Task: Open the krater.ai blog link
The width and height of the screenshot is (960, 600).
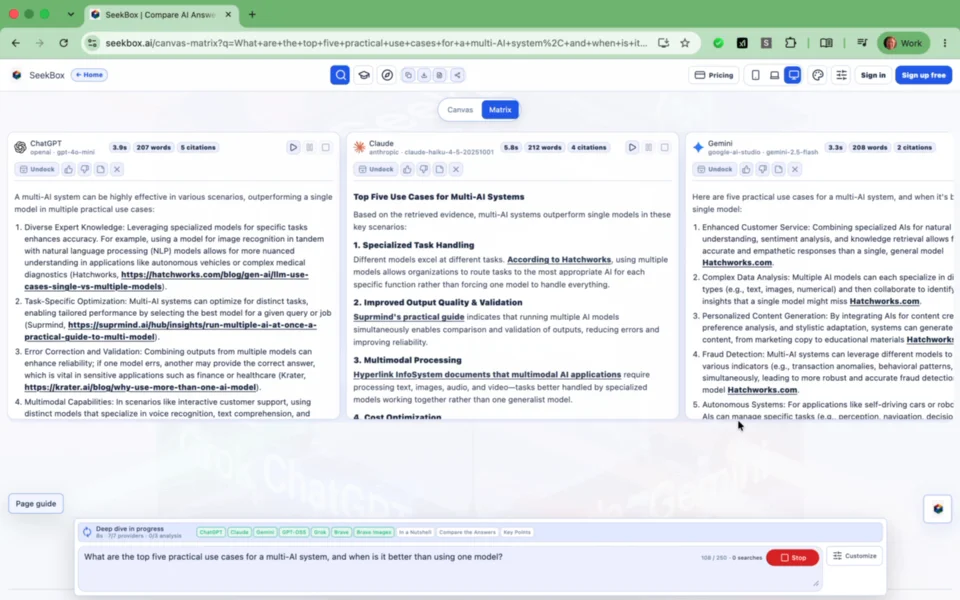Action: [x=140, y=387]
